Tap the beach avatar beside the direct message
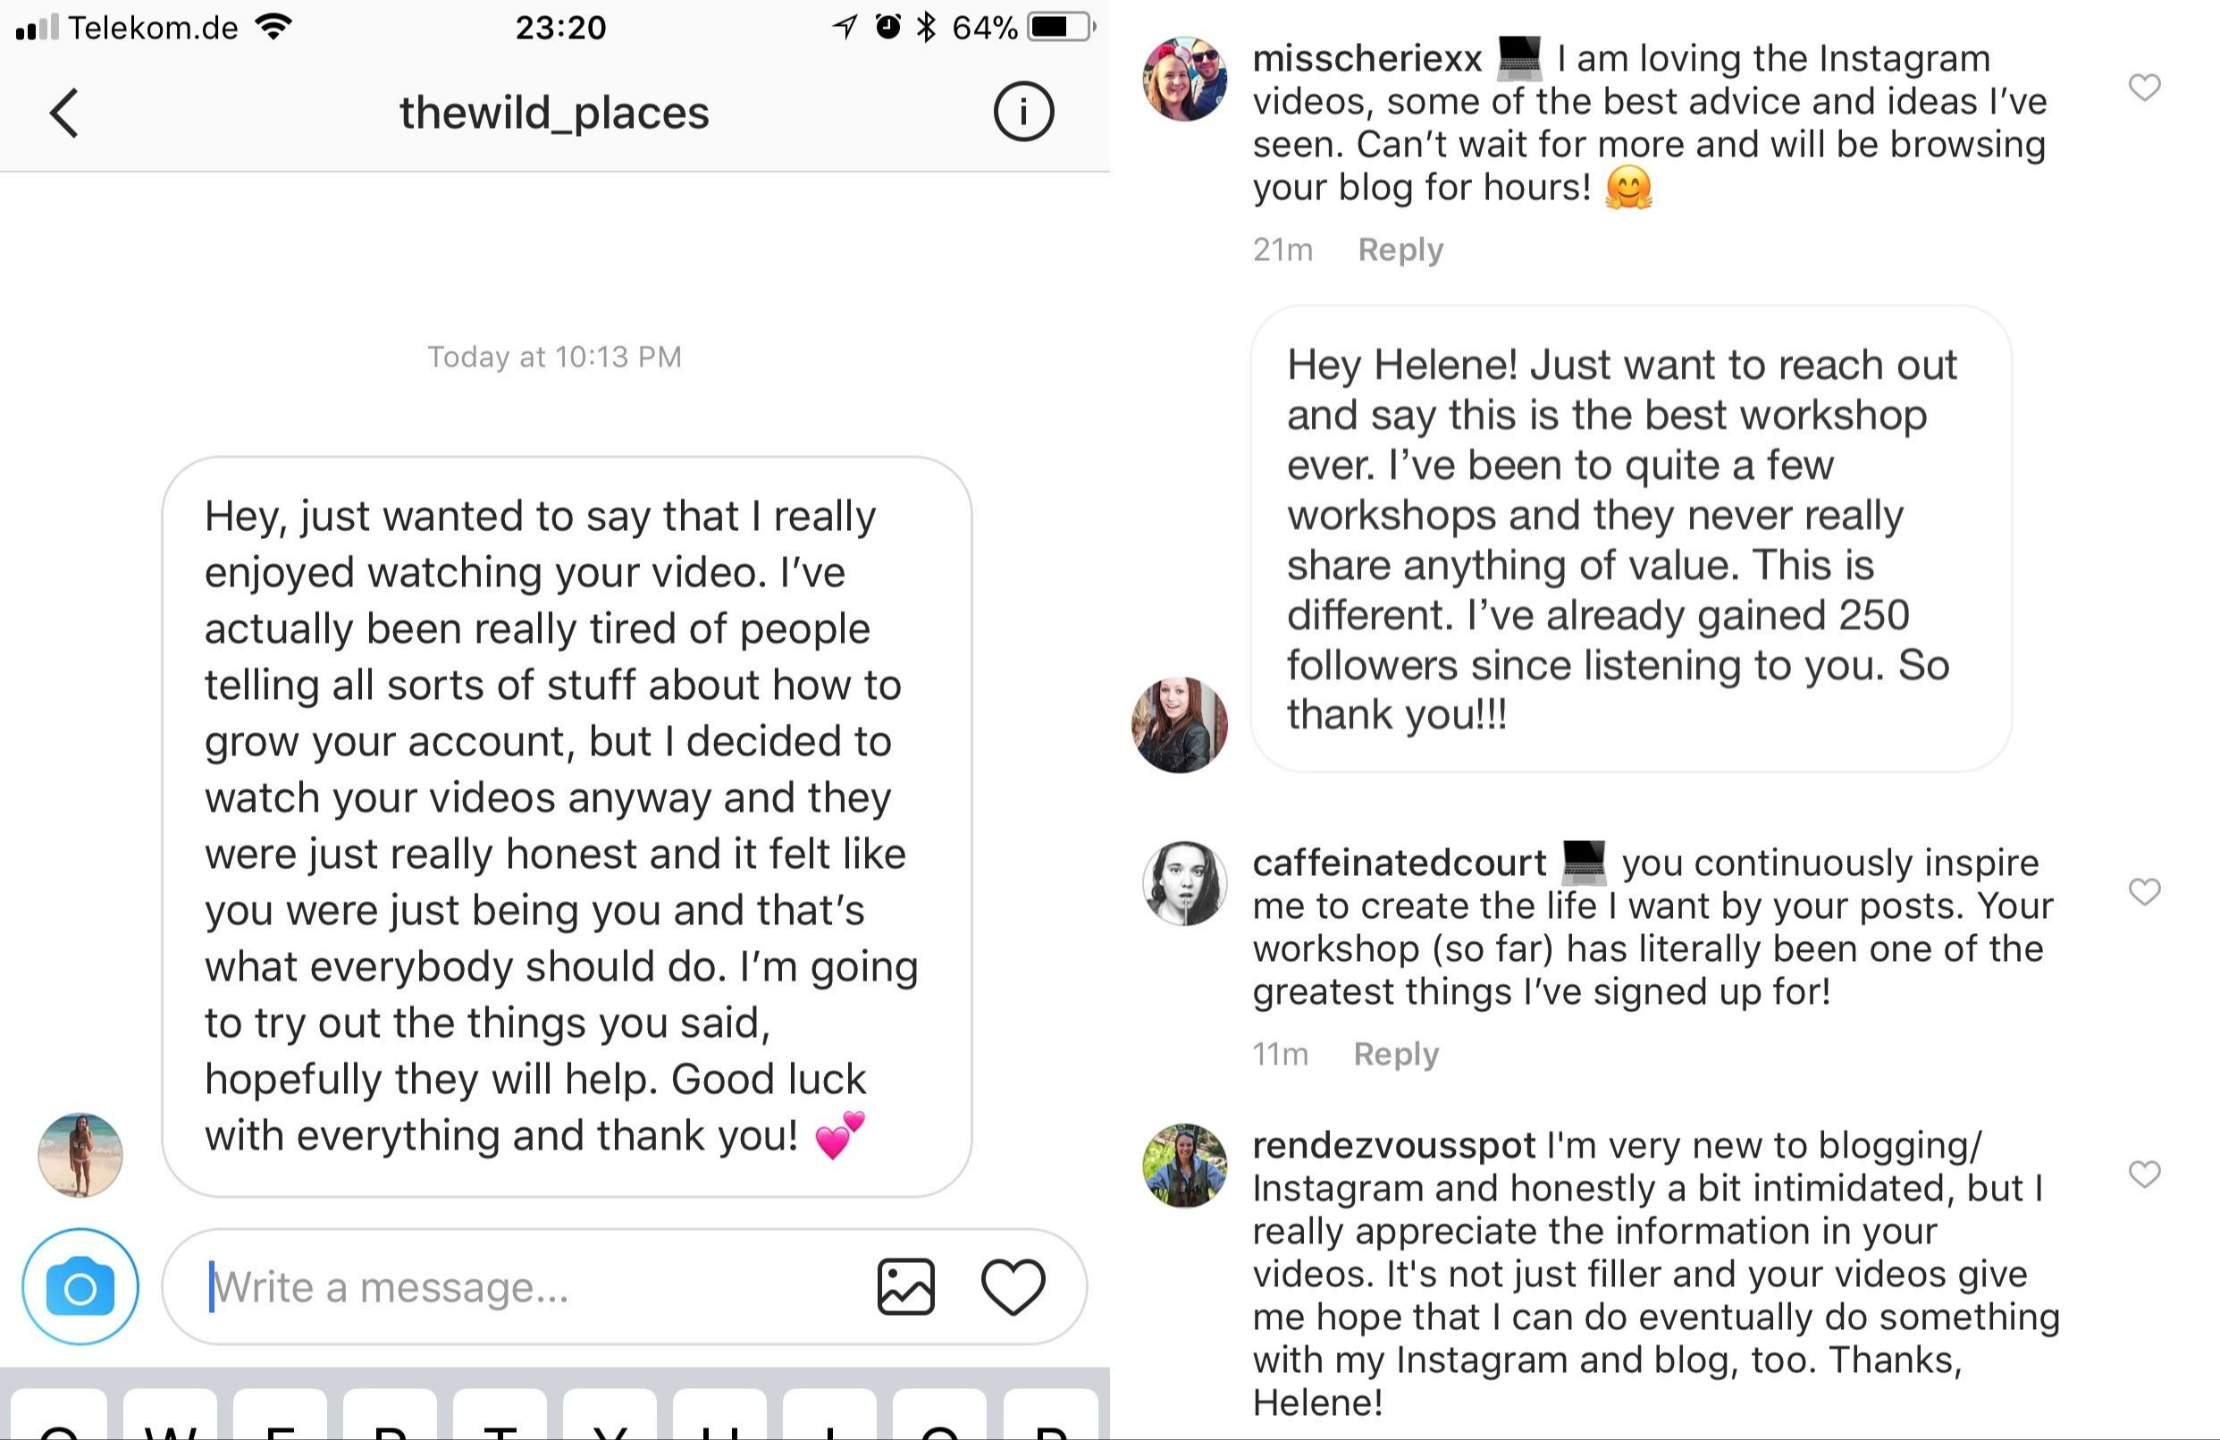The image size is (2220, 1440). point(80,1154)
